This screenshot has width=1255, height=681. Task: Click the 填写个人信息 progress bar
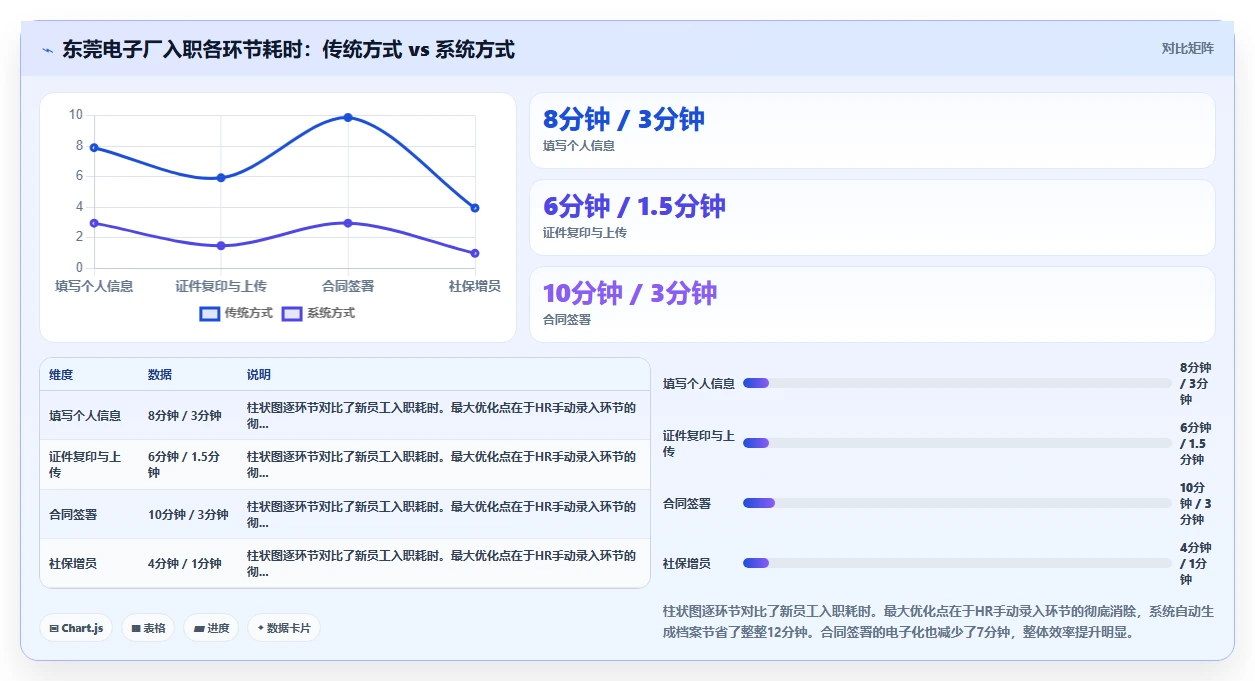click(x=957, y=383)
